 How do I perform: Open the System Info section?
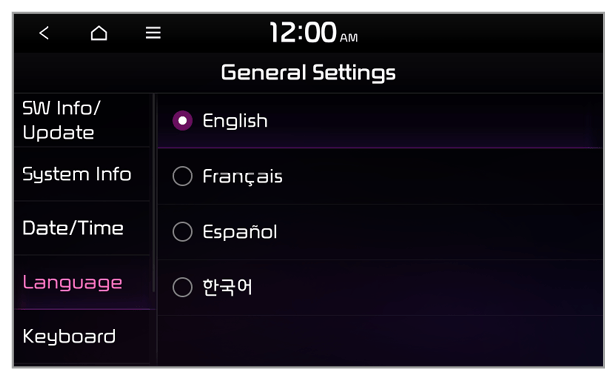(82, 174)
